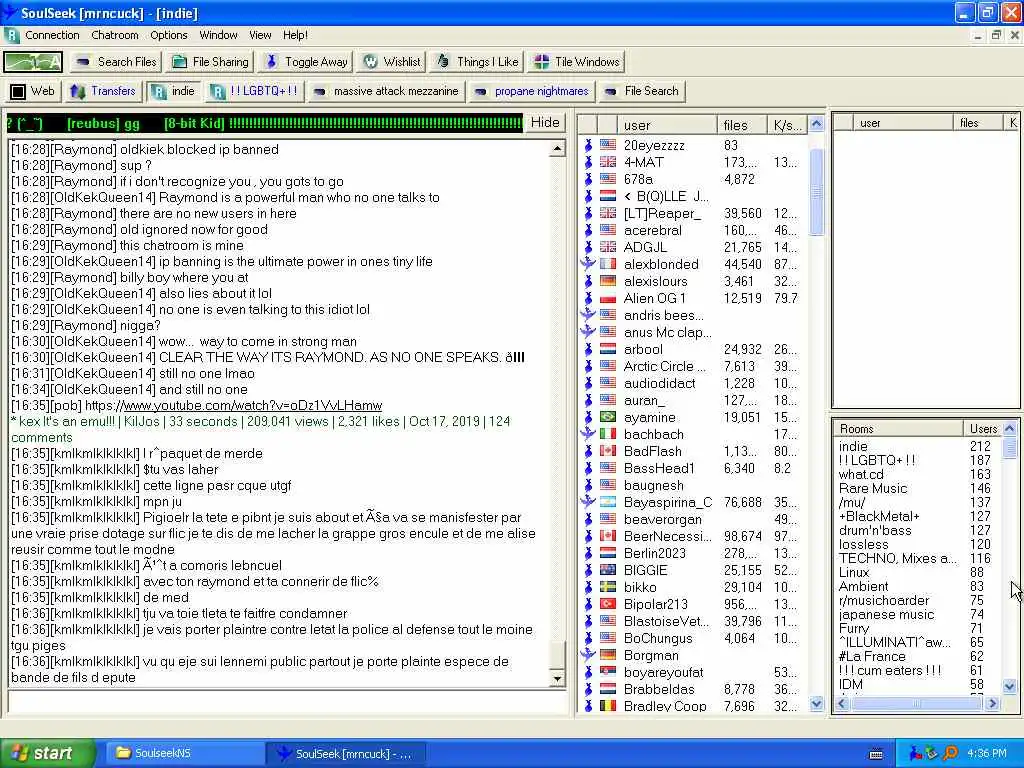The image size is (1024, 768).
Task: Click the keyboard icon in system tray
Action: 876,754
